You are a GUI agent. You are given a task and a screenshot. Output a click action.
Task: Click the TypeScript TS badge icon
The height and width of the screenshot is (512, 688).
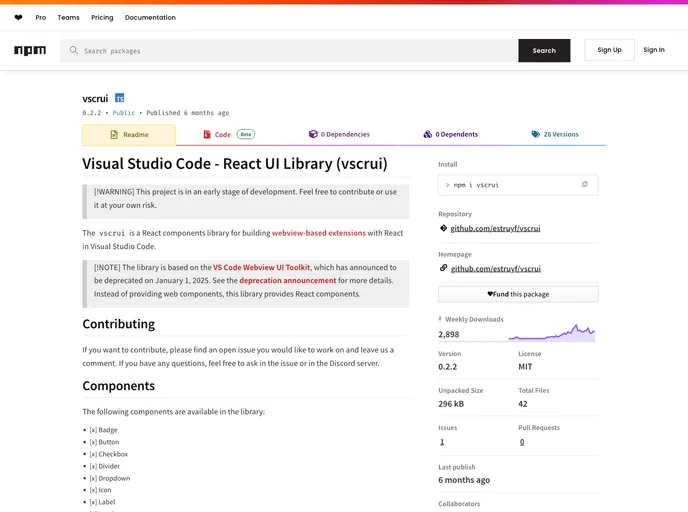tap(119, 98)
